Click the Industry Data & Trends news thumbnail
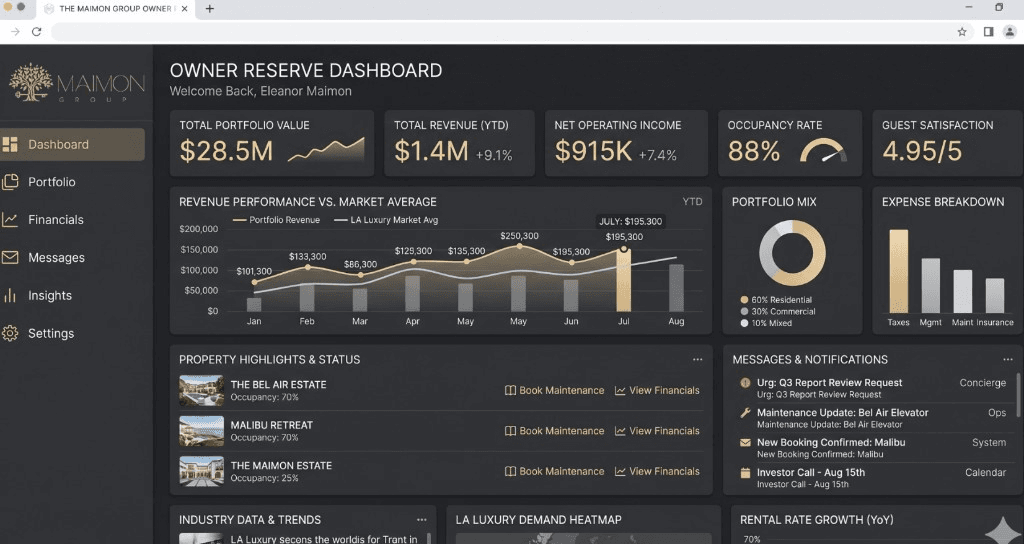 (x=201, y=539)
